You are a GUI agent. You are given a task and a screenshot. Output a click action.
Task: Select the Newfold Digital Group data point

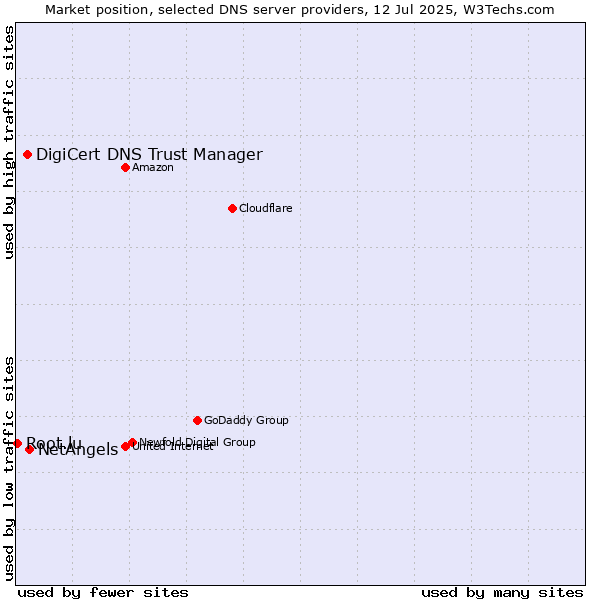132,442
